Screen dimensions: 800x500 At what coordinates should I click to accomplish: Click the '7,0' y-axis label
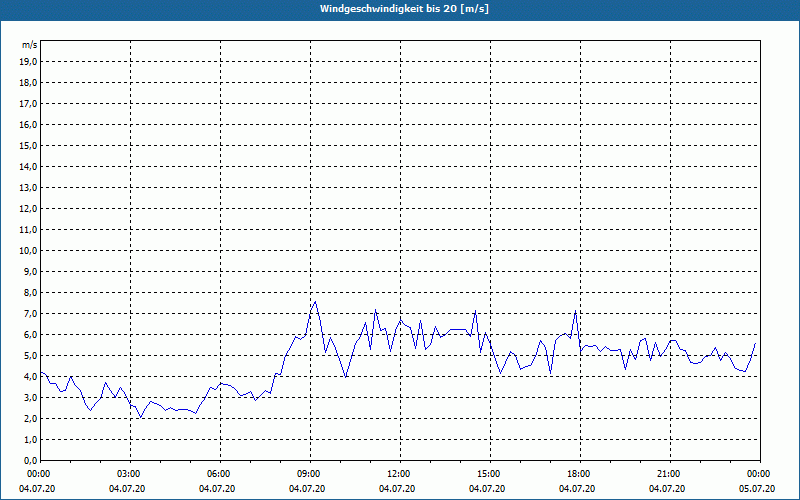pyautogui.click(x=30, y=314)
